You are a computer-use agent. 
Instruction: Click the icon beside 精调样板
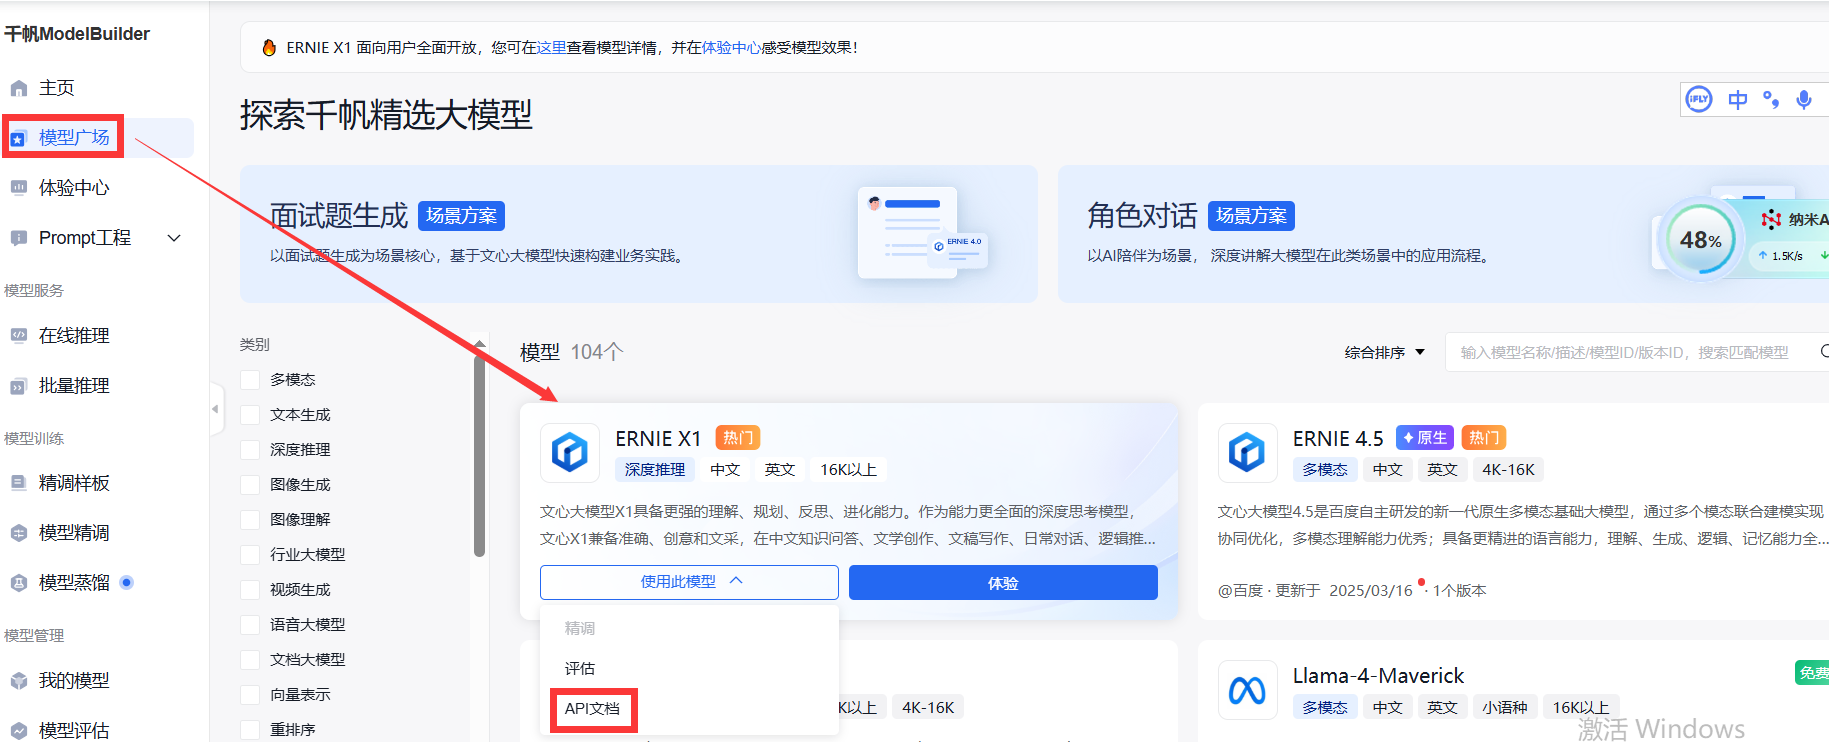point(18,483)
